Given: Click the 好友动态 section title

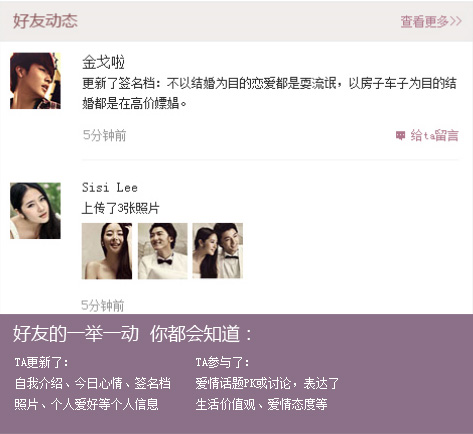Looking at the screenshot, I should [45, 21].
